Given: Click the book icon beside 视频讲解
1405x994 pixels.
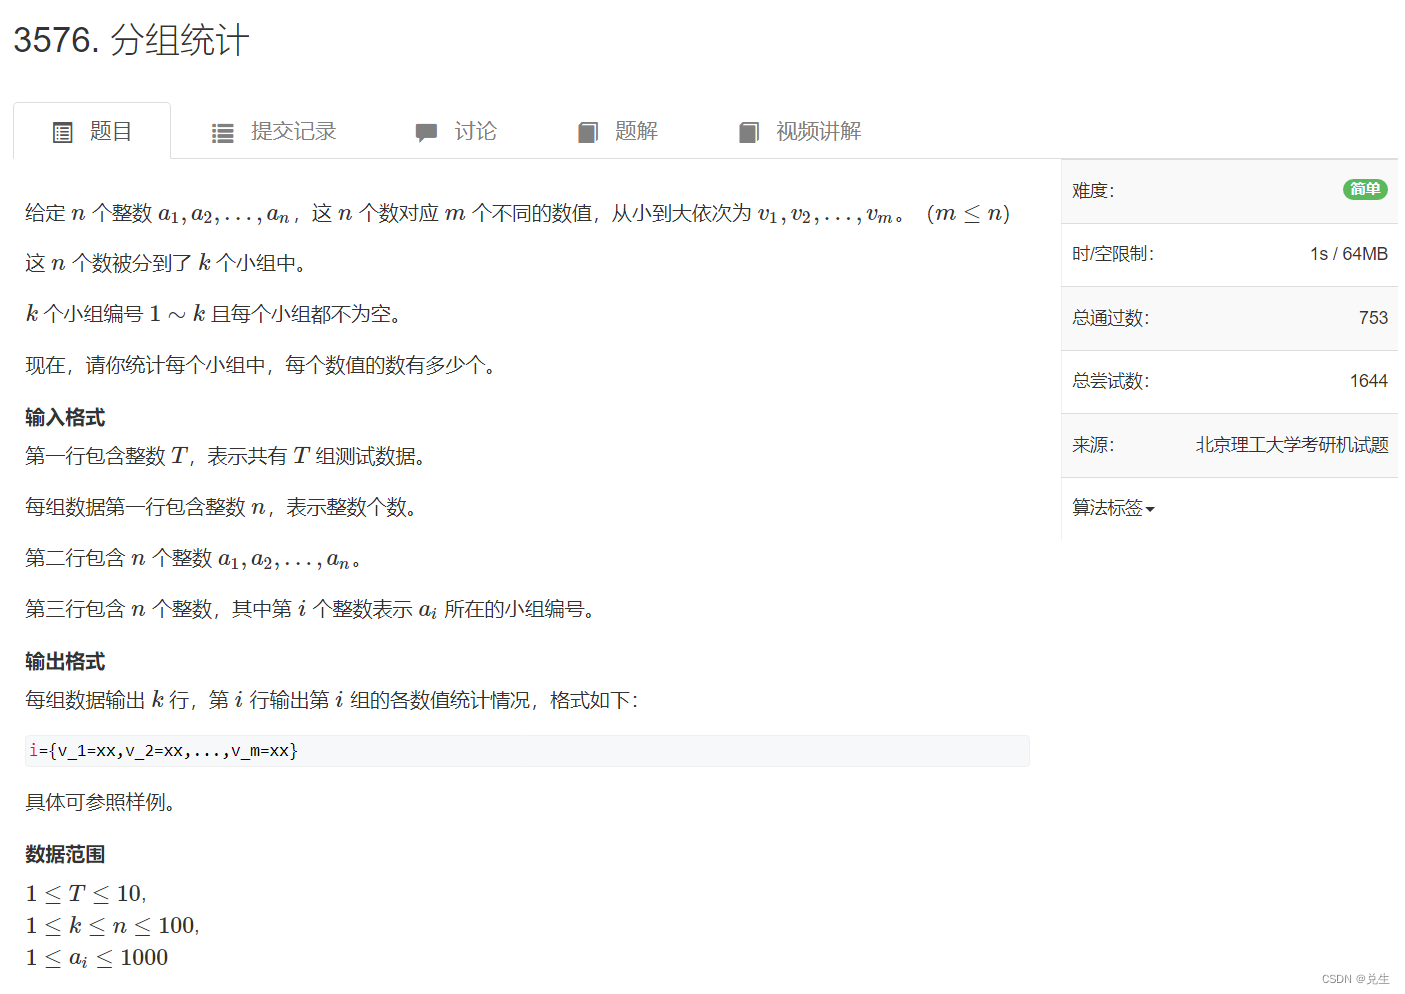Looking at the screenshot, I should [x=749, y=131].
